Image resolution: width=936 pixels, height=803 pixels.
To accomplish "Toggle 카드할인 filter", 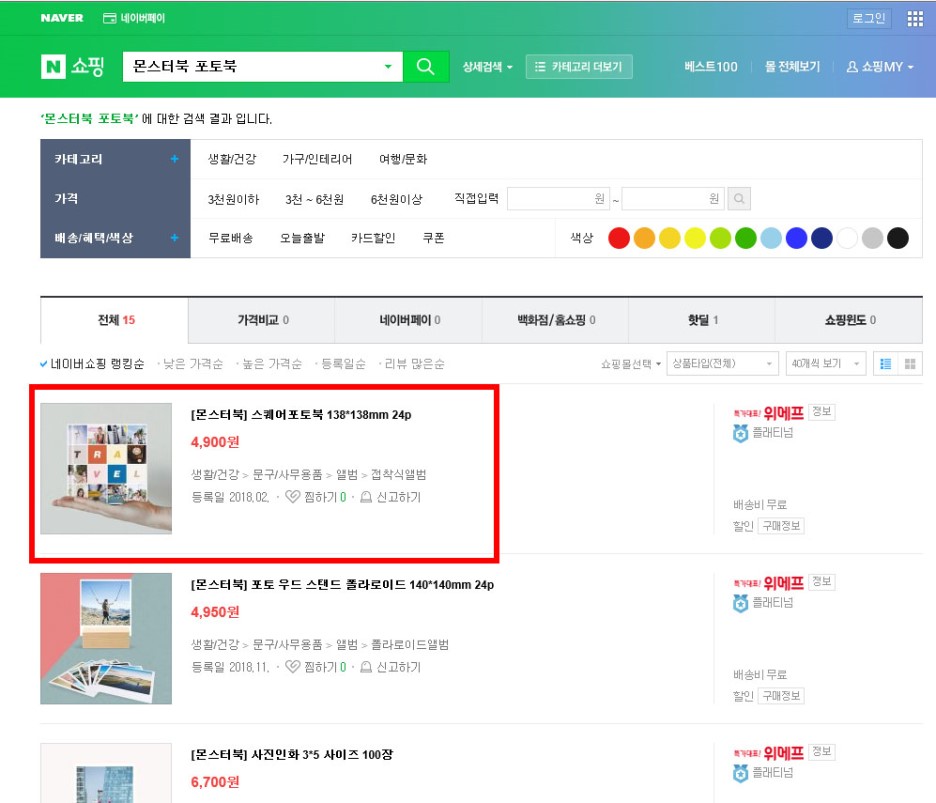I will pyautogui.click(x=373, y=238).
